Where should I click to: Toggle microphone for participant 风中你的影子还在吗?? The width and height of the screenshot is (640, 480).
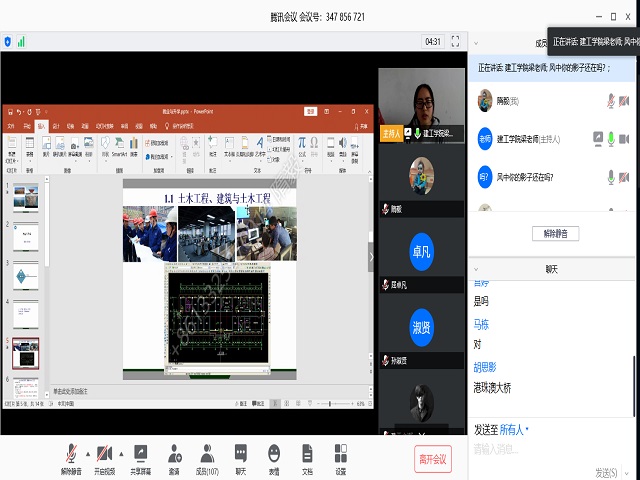[x=610, y=176]
